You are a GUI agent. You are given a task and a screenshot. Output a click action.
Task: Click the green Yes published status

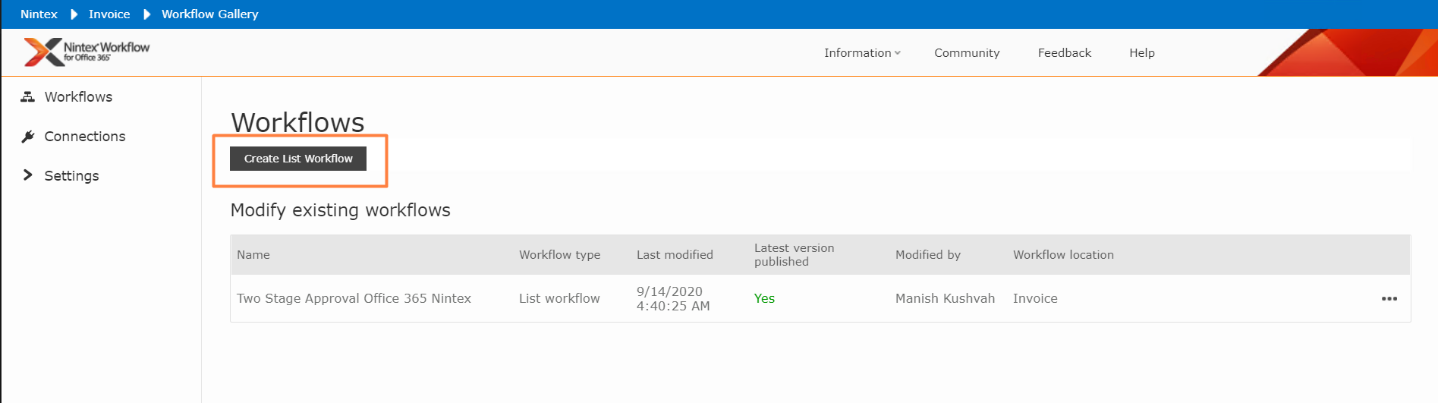(764, 298)
